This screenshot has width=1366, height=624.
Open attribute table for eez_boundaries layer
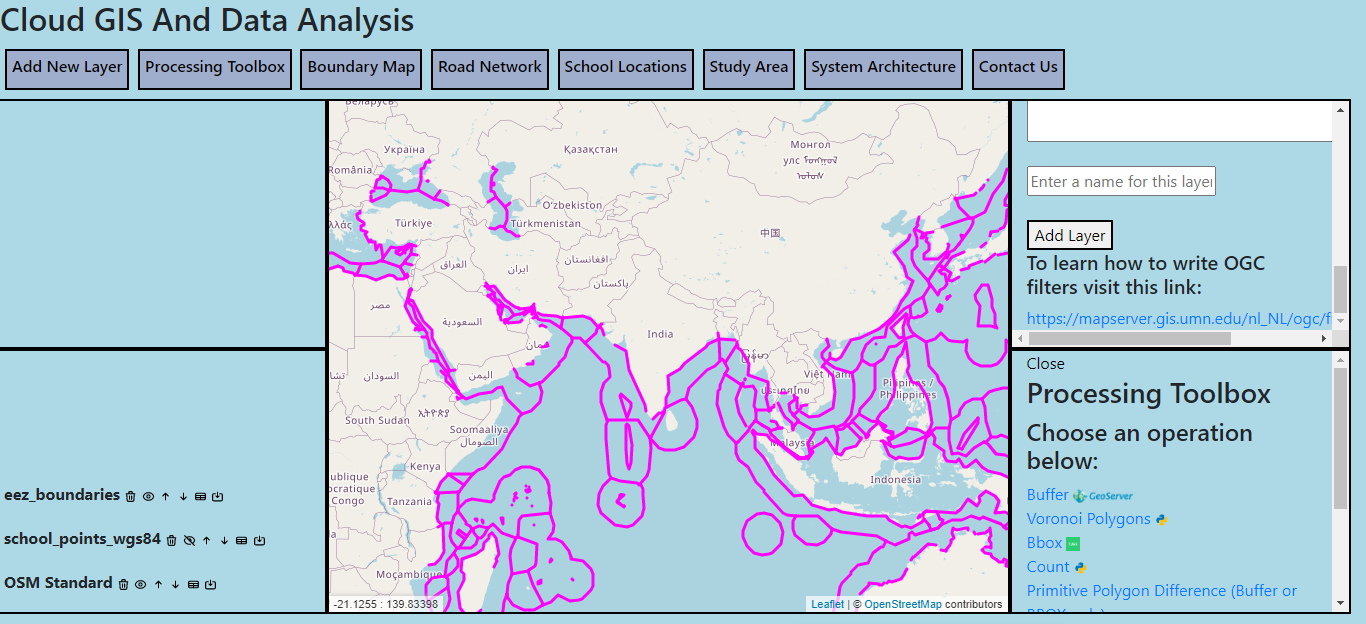click(x=200, y=496)
